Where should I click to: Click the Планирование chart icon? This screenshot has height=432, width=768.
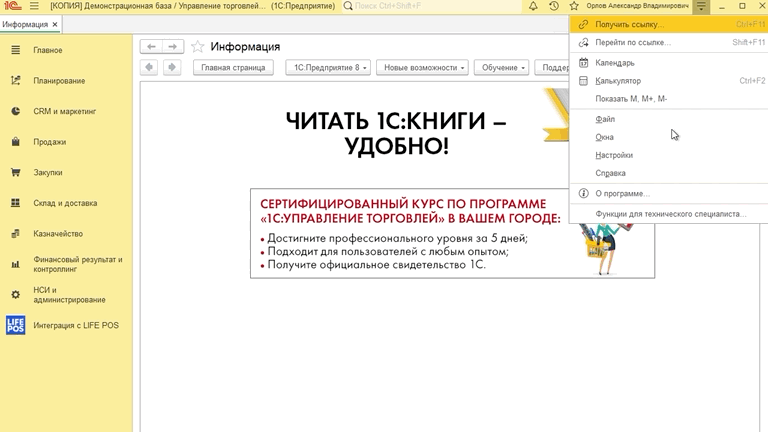[16, 80]
